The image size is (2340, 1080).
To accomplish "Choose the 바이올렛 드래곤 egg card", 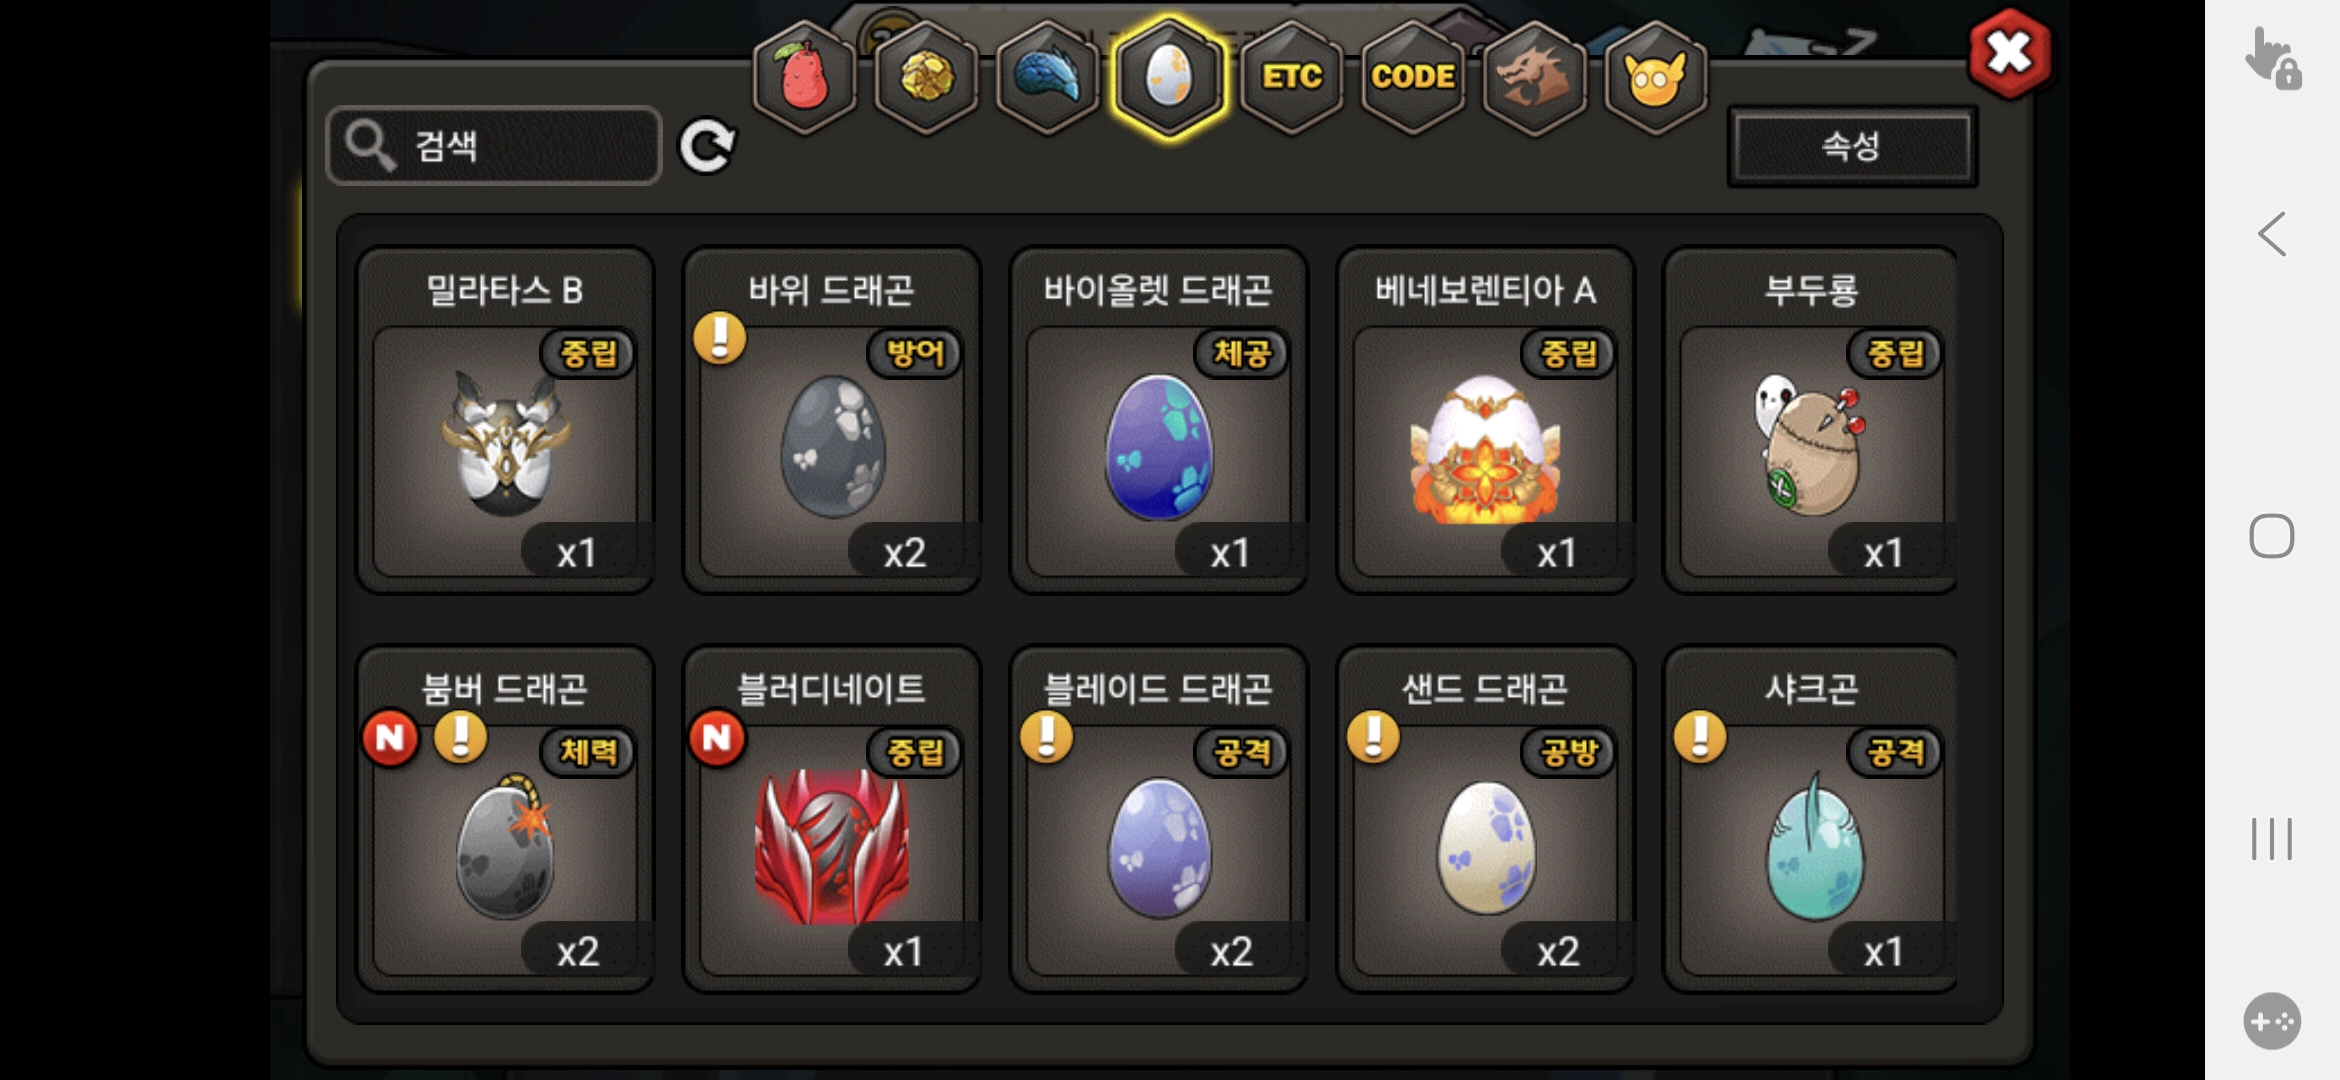I will point(1159,420).
